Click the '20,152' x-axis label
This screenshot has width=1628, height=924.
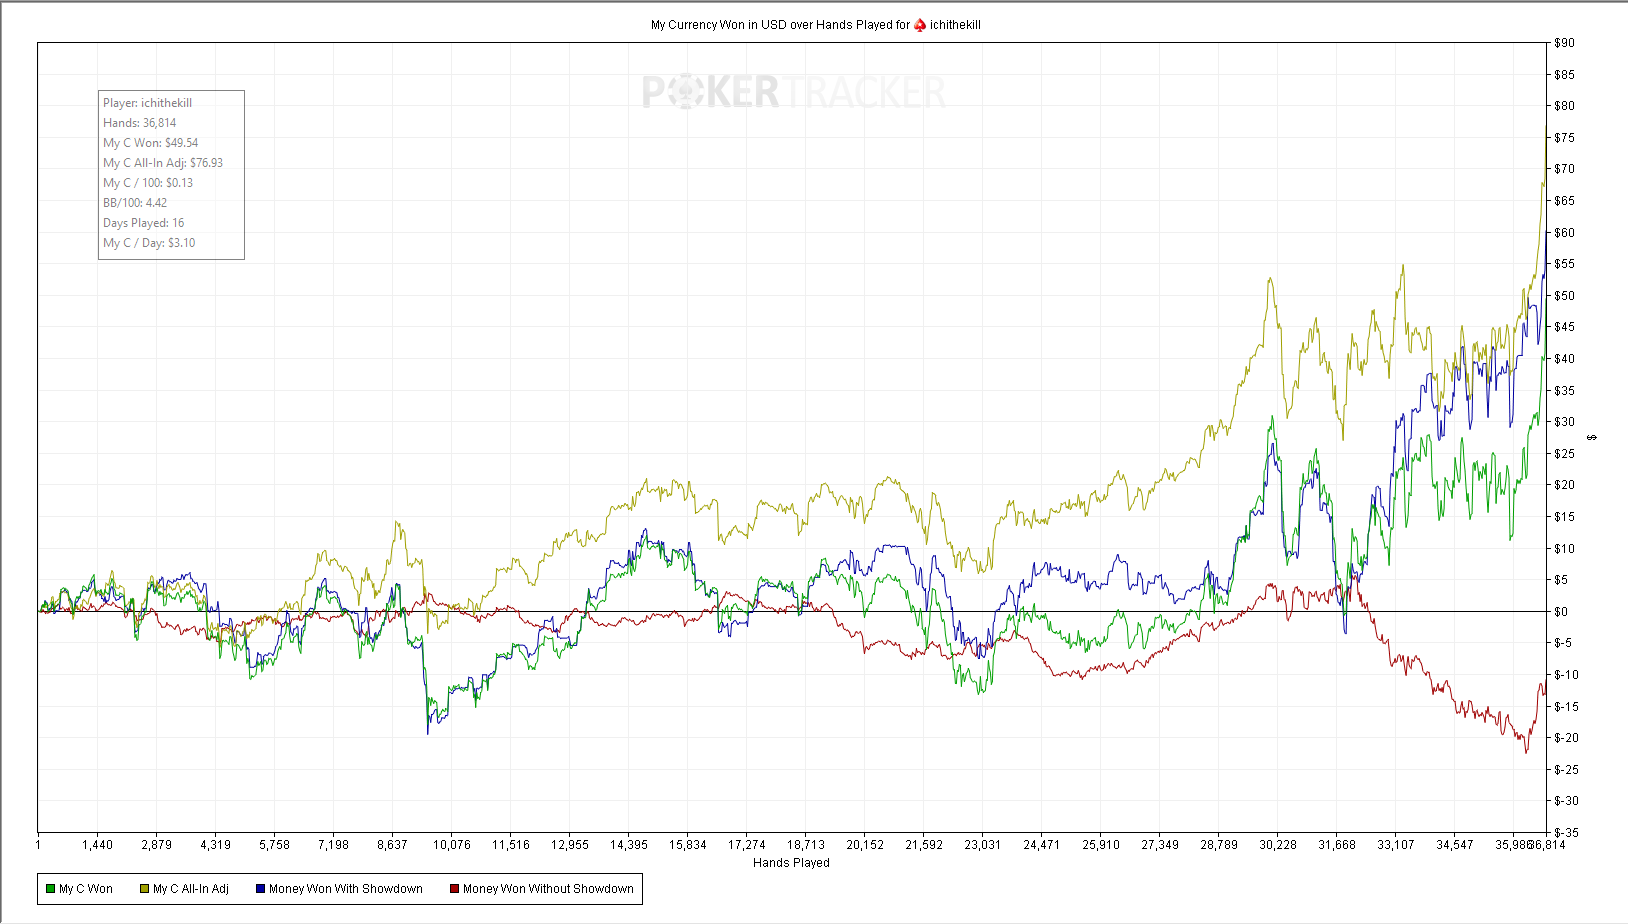pyautogui.click(x=865, y=845)
